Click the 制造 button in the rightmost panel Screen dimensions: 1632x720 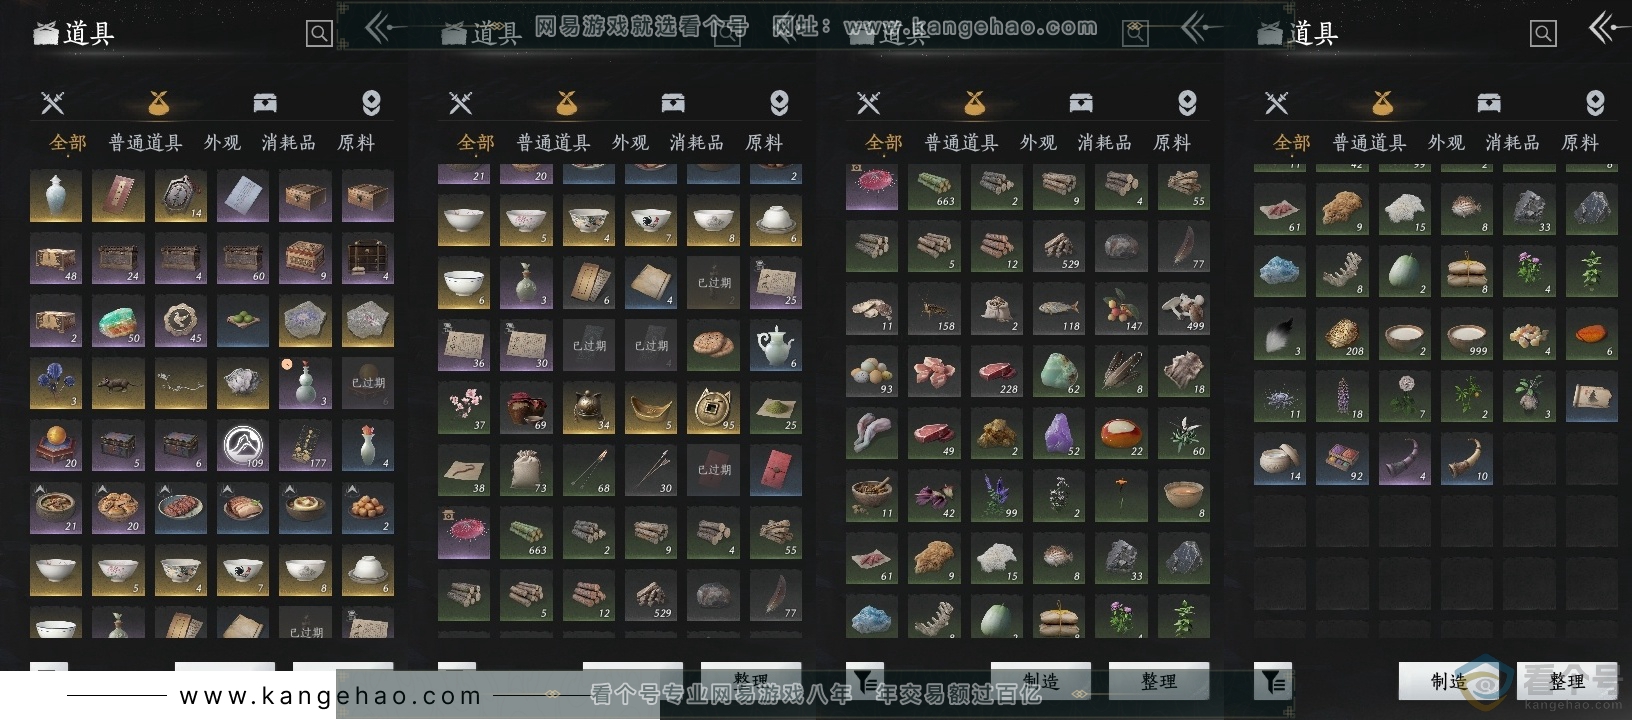click(1449, 681)
